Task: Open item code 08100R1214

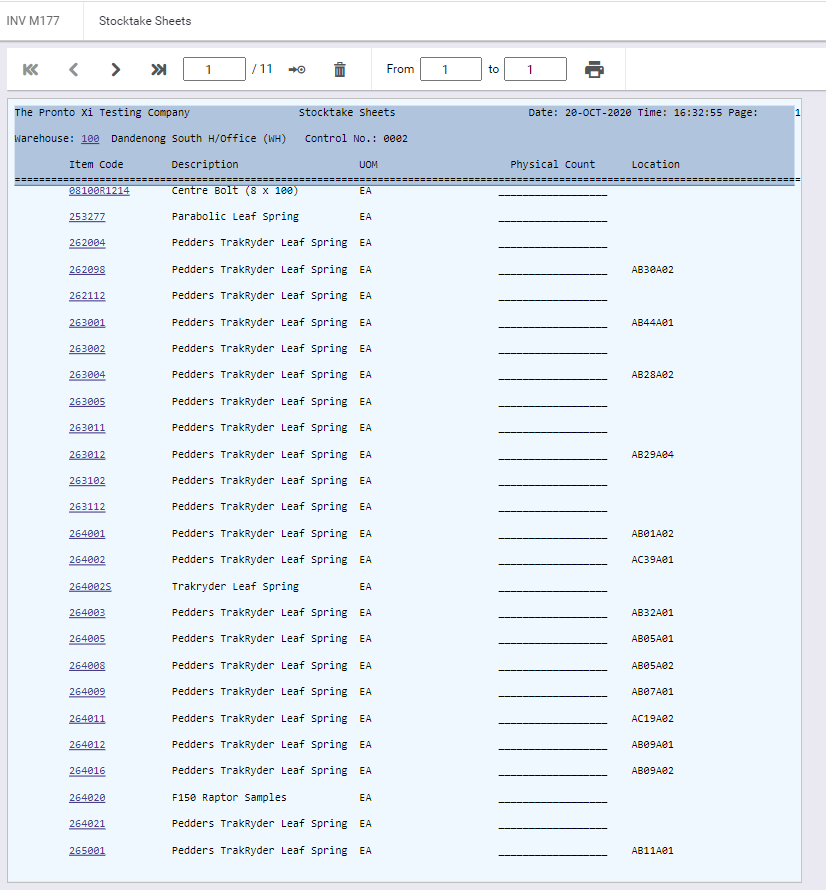Action: tap(99, 191)
